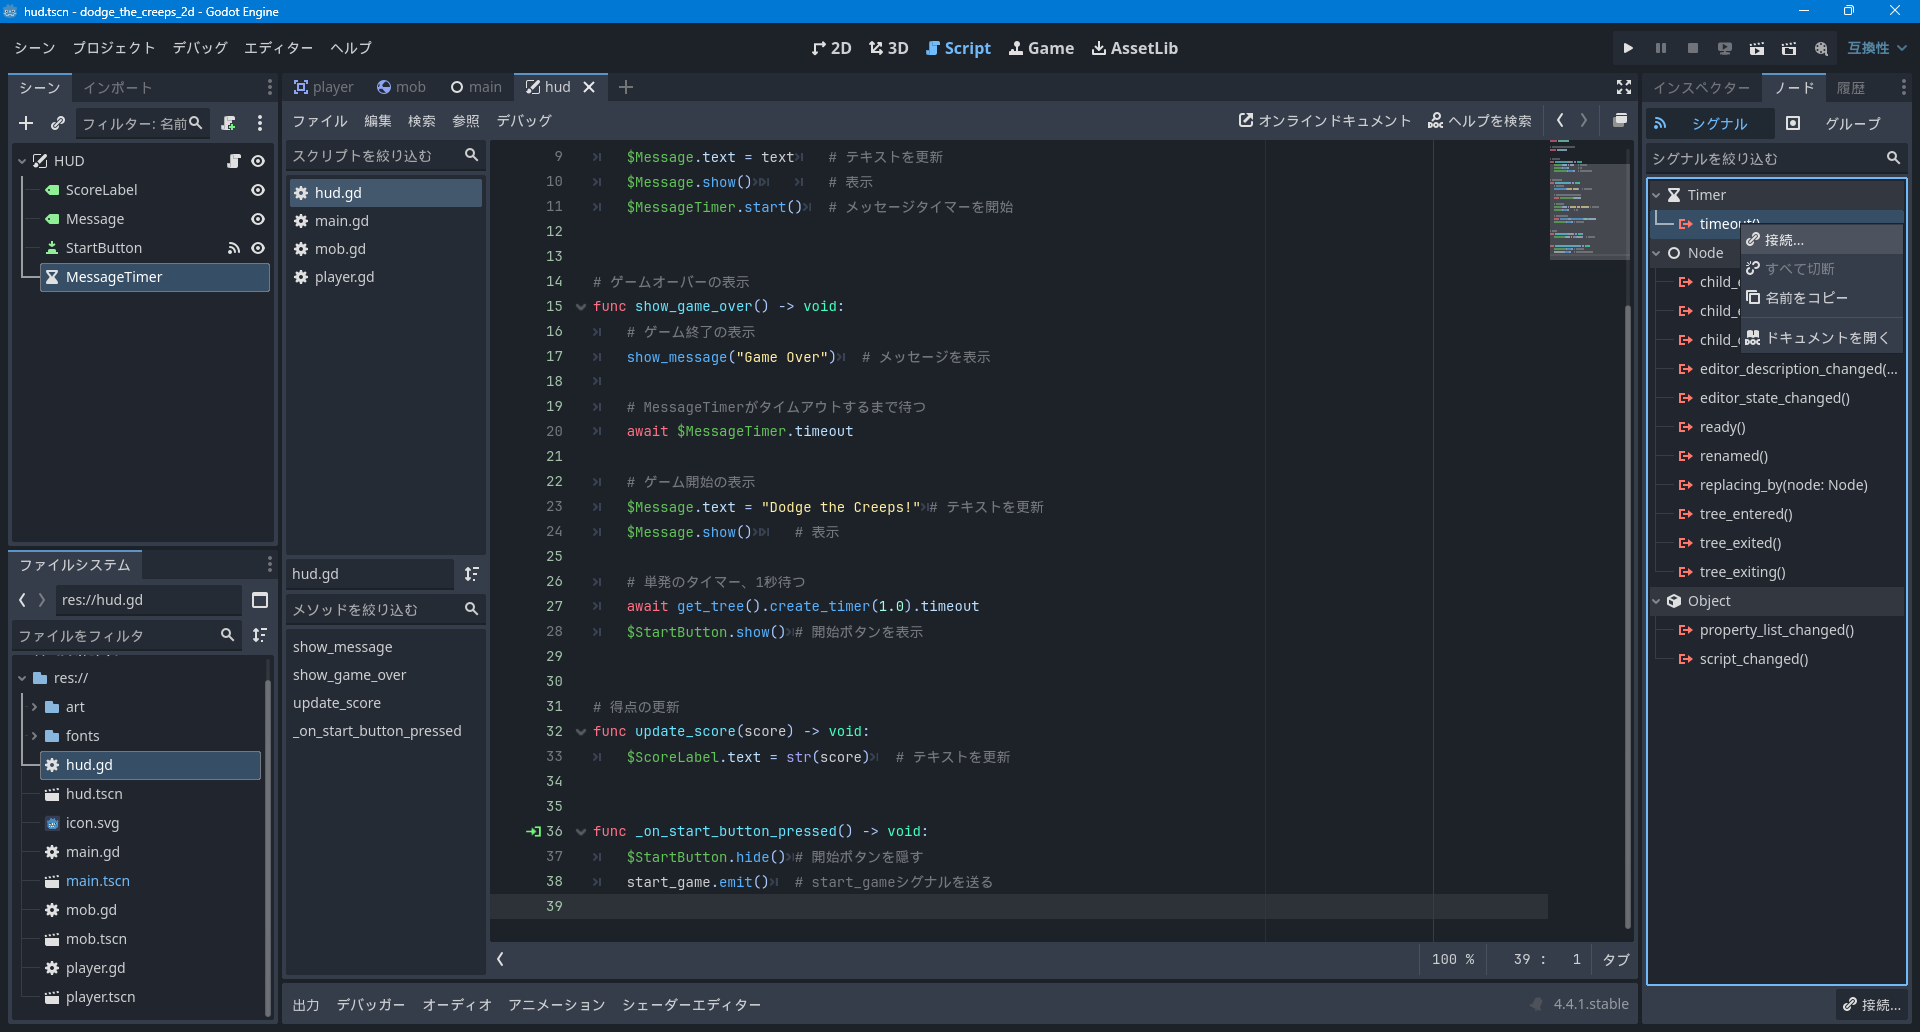Open the プロジェクト menu
Screen dimensions: 1920x1032
tap(114, 48)
